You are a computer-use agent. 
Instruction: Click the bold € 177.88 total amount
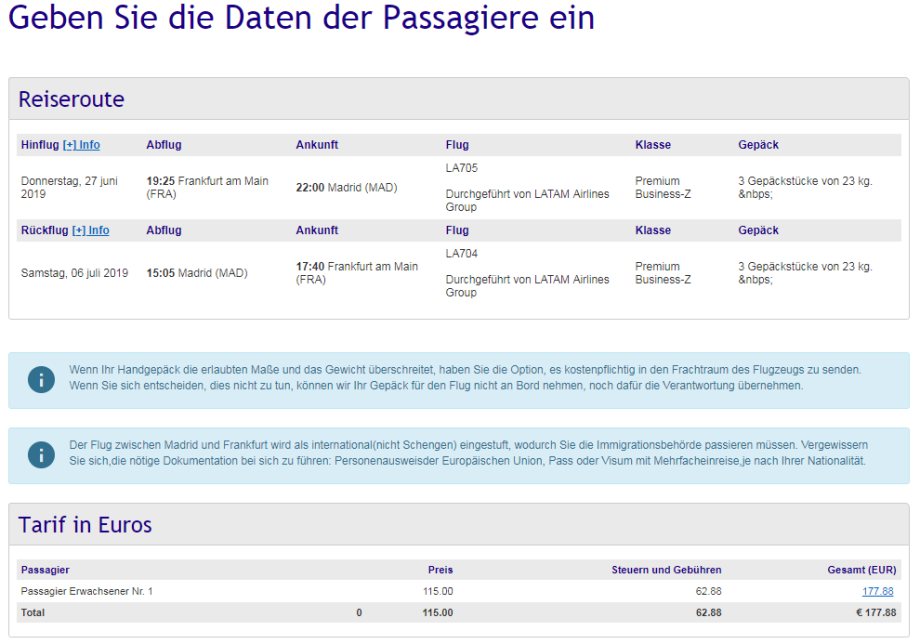point(874,612)
